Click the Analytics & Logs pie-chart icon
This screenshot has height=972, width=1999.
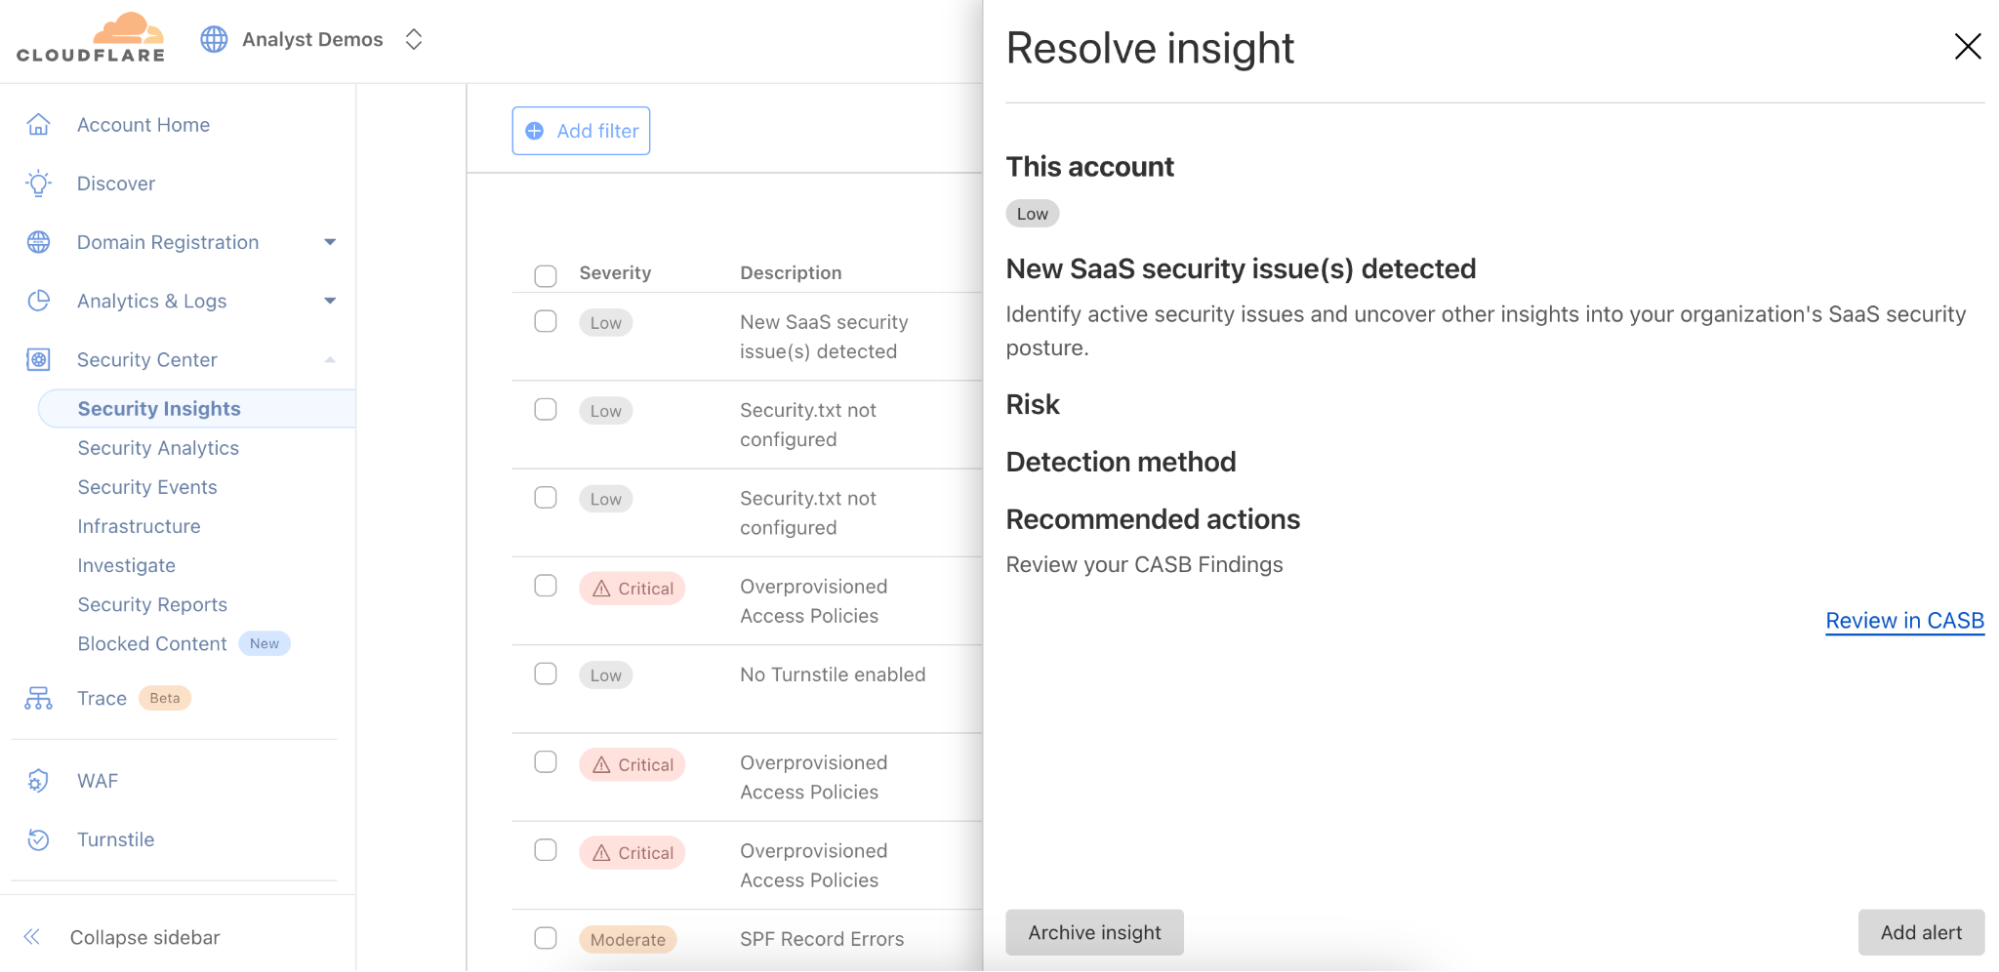pos(38,301)
